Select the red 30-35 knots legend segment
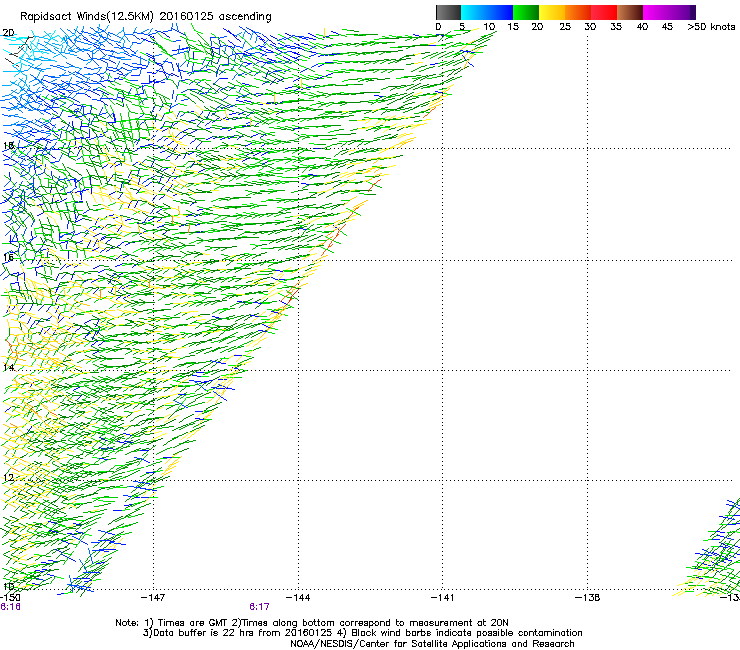 604,12
